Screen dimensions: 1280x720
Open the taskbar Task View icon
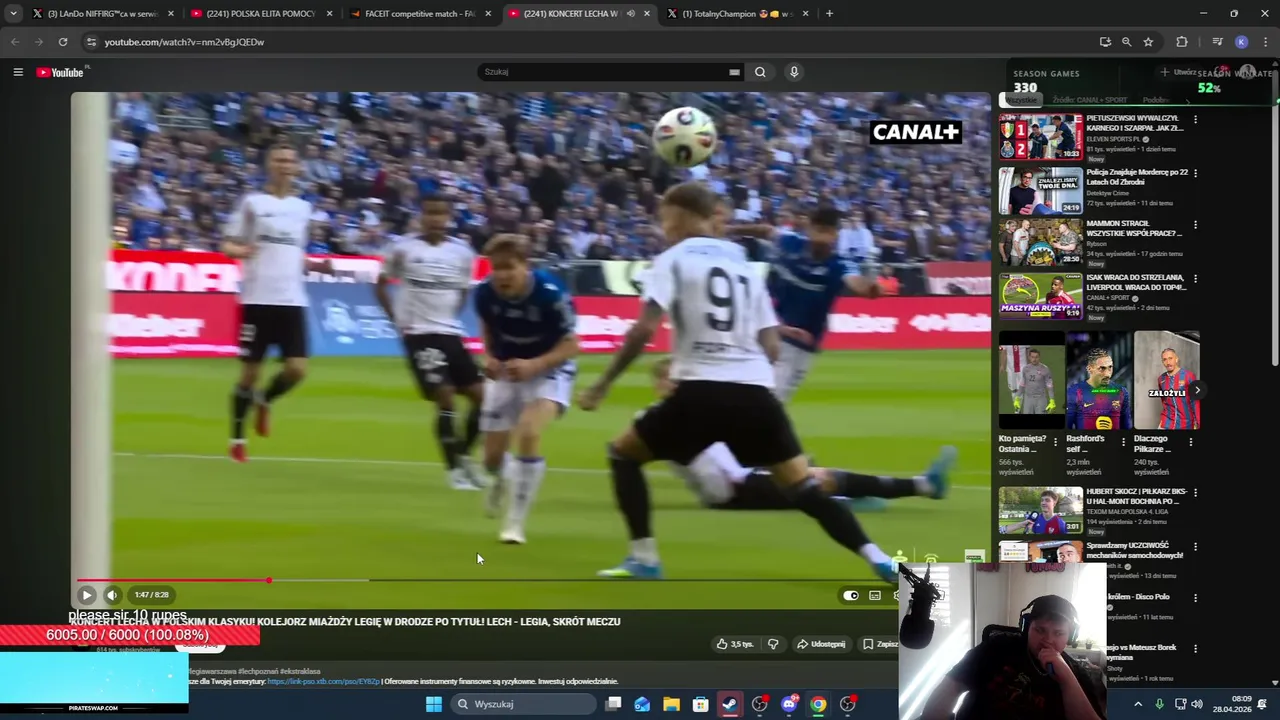[x=613, y=704]
